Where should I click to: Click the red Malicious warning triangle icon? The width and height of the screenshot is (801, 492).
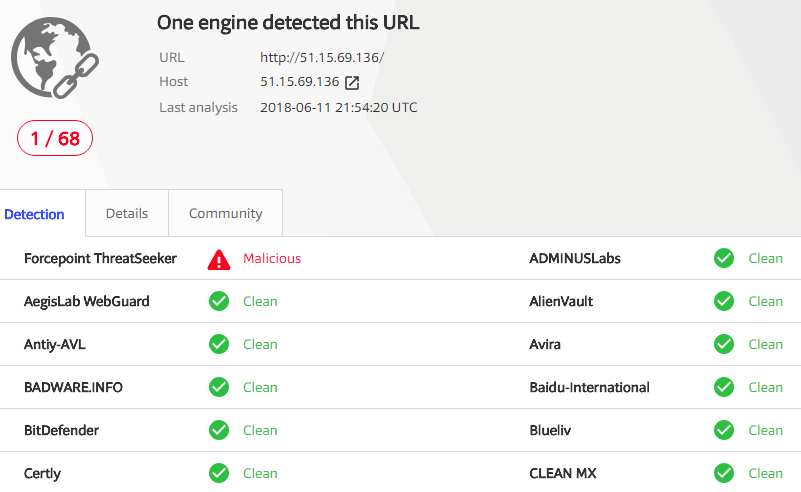(219, 259)
